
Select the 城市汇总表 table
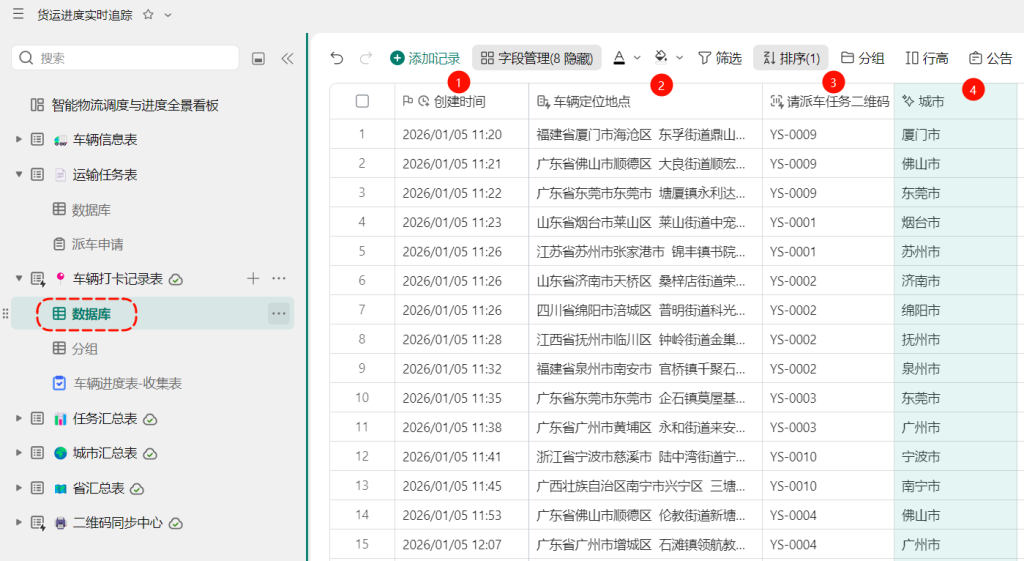105,453
